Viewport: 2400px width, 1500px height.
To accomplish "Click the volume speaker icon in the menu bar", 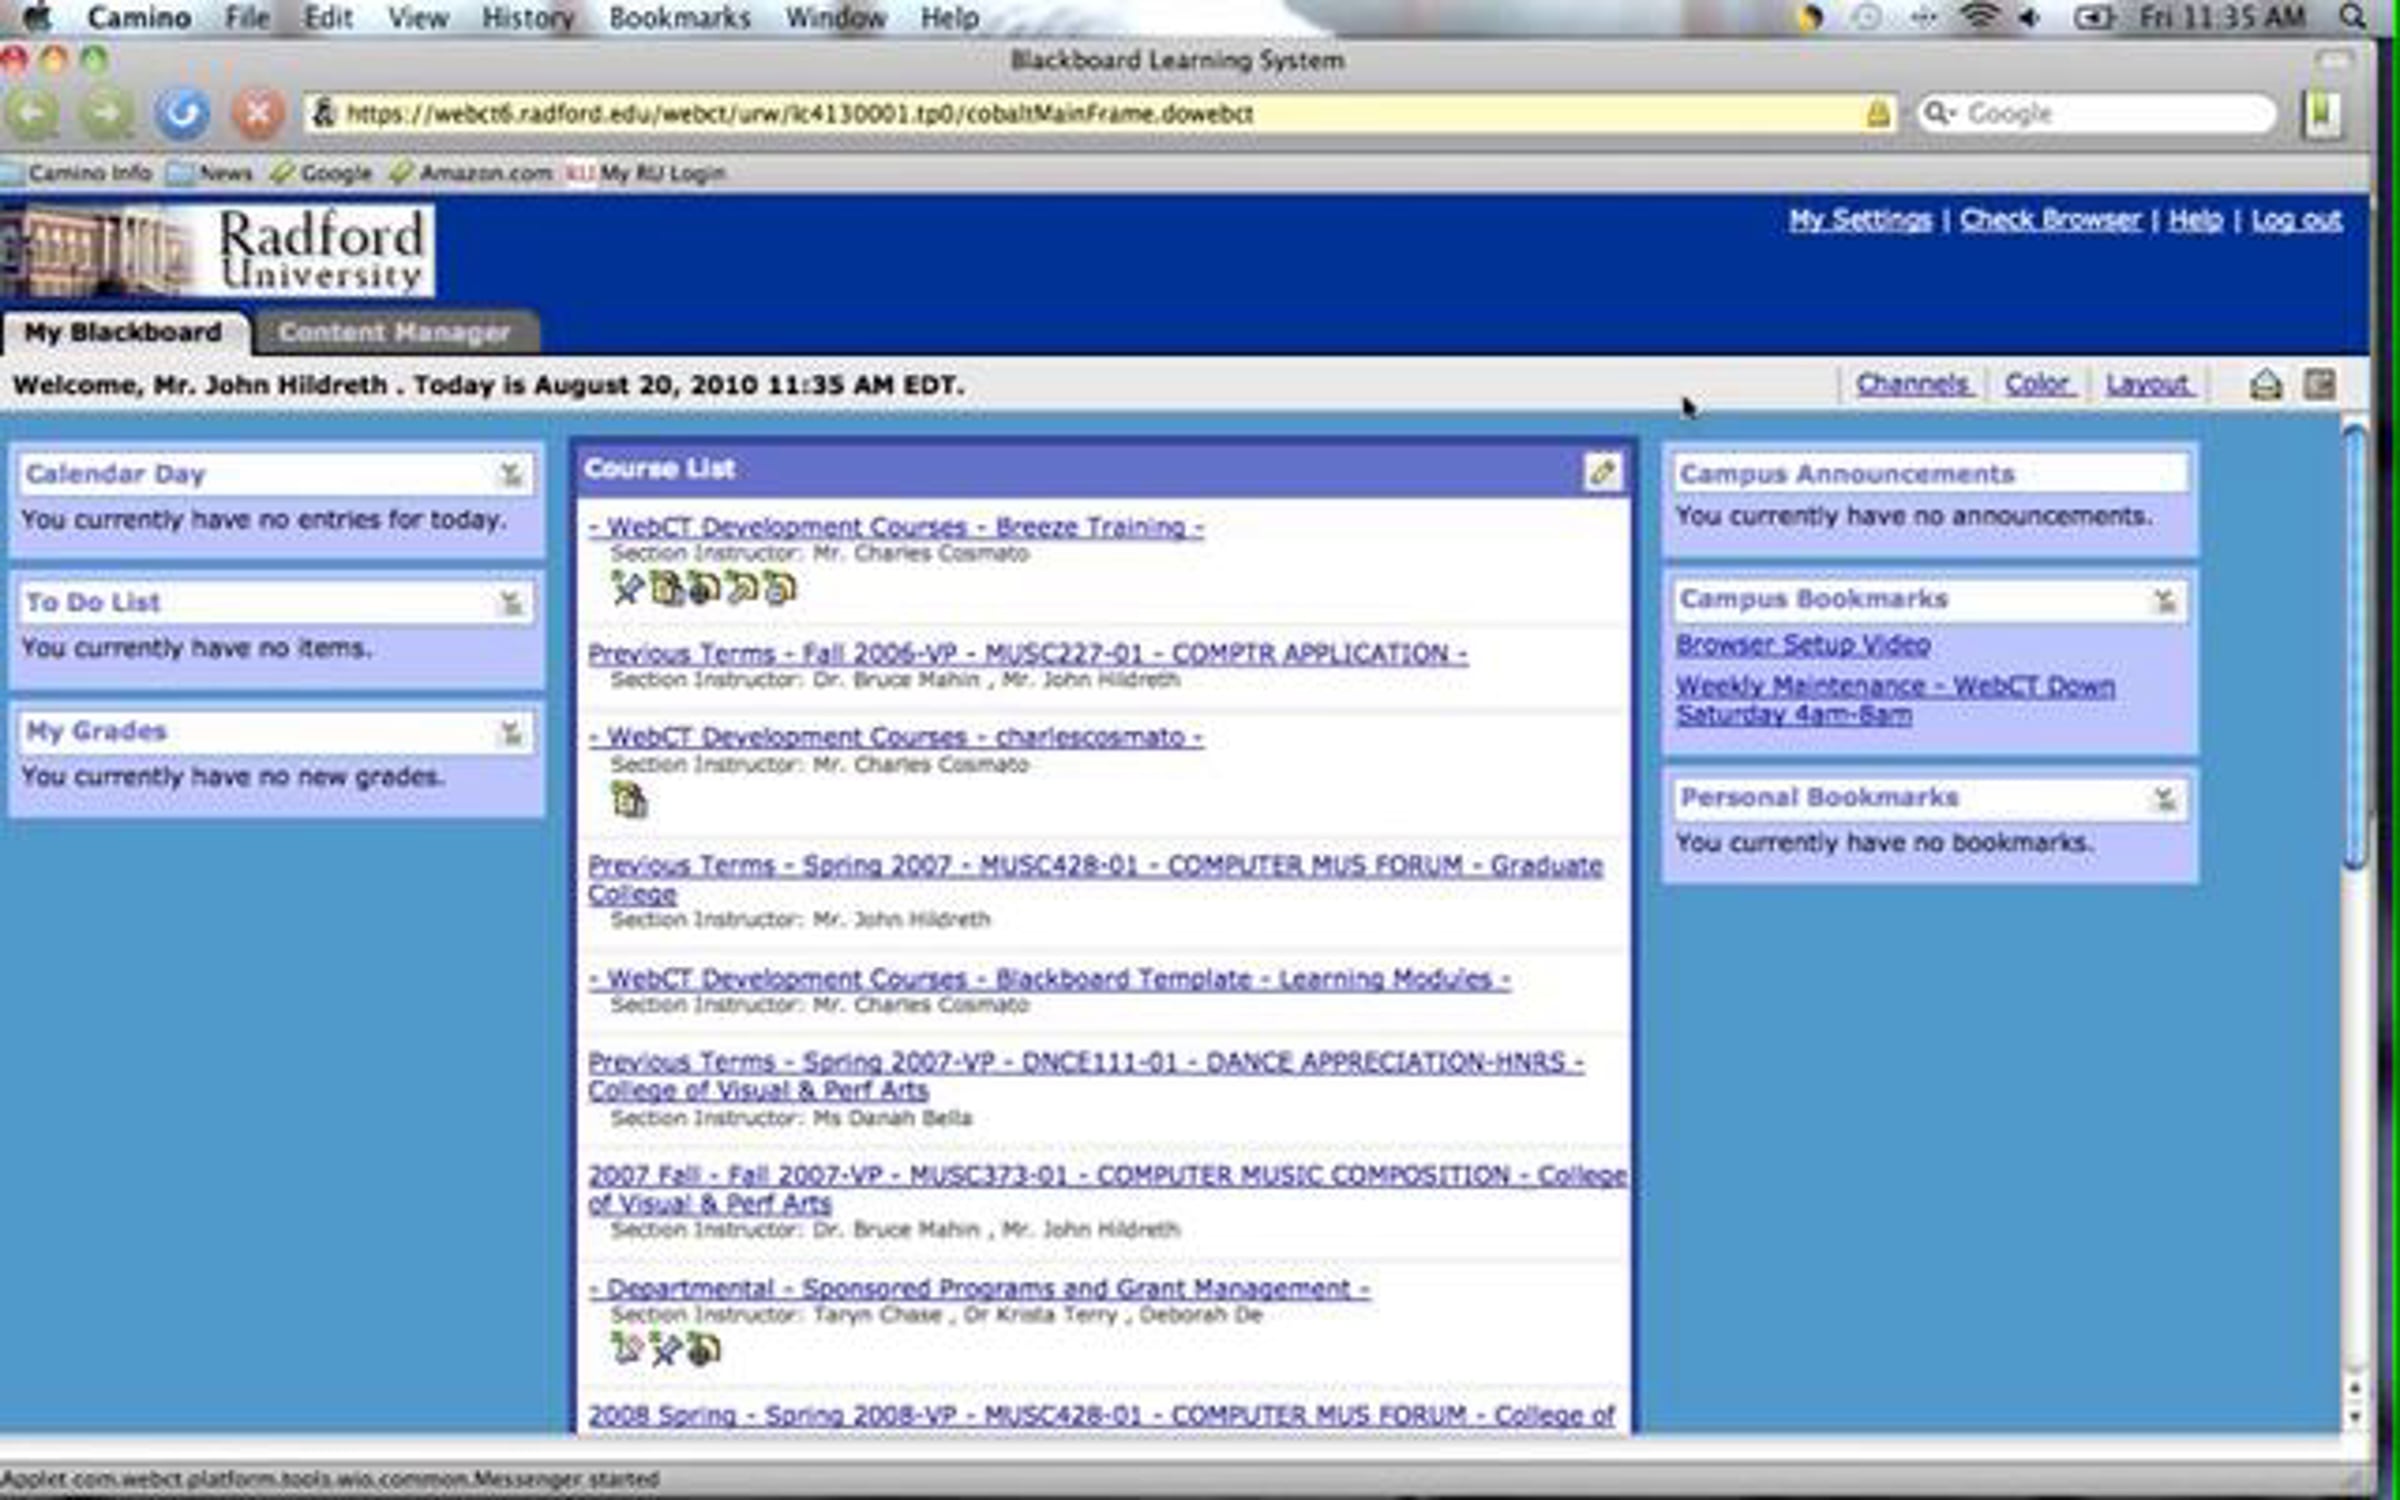I will pos(2029,17).
